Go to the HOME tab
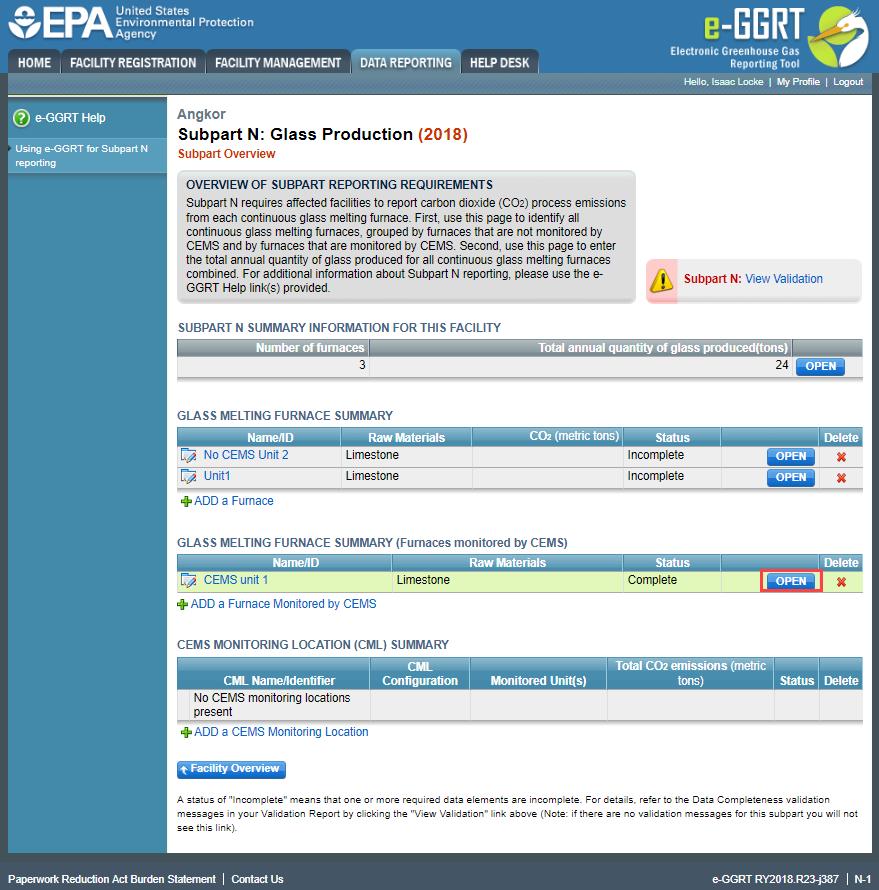Viewport: 879px width, 890px height. click(34, 62)
